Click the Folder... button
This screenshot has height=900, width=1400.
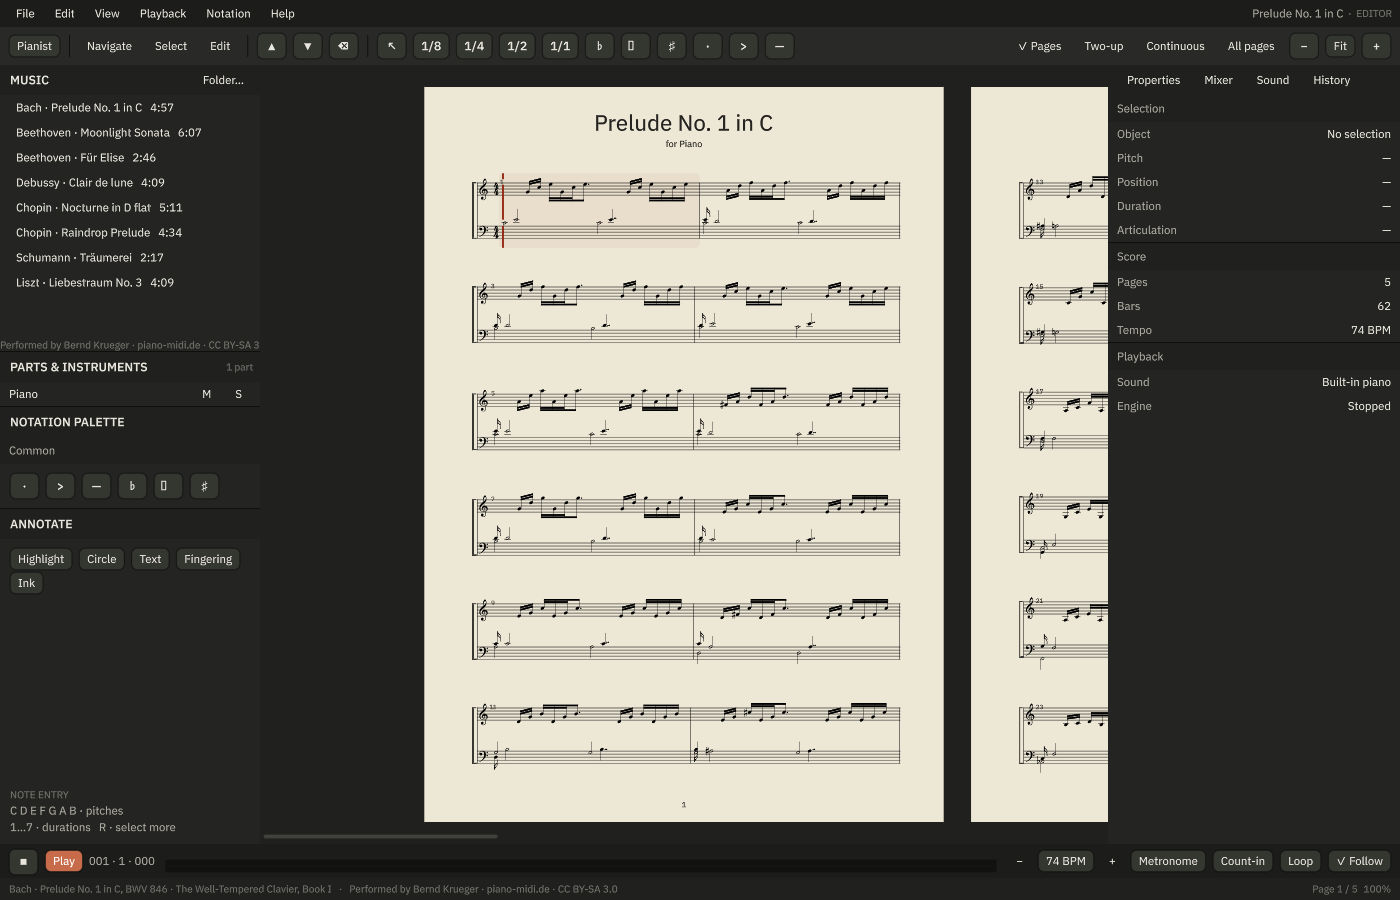[x=223, y=80]
